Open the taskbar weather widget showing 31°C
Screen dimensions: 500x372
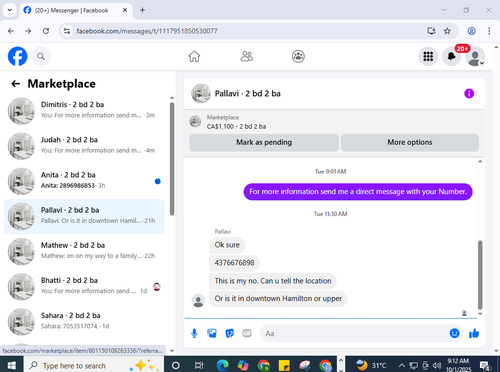point(371,365)
